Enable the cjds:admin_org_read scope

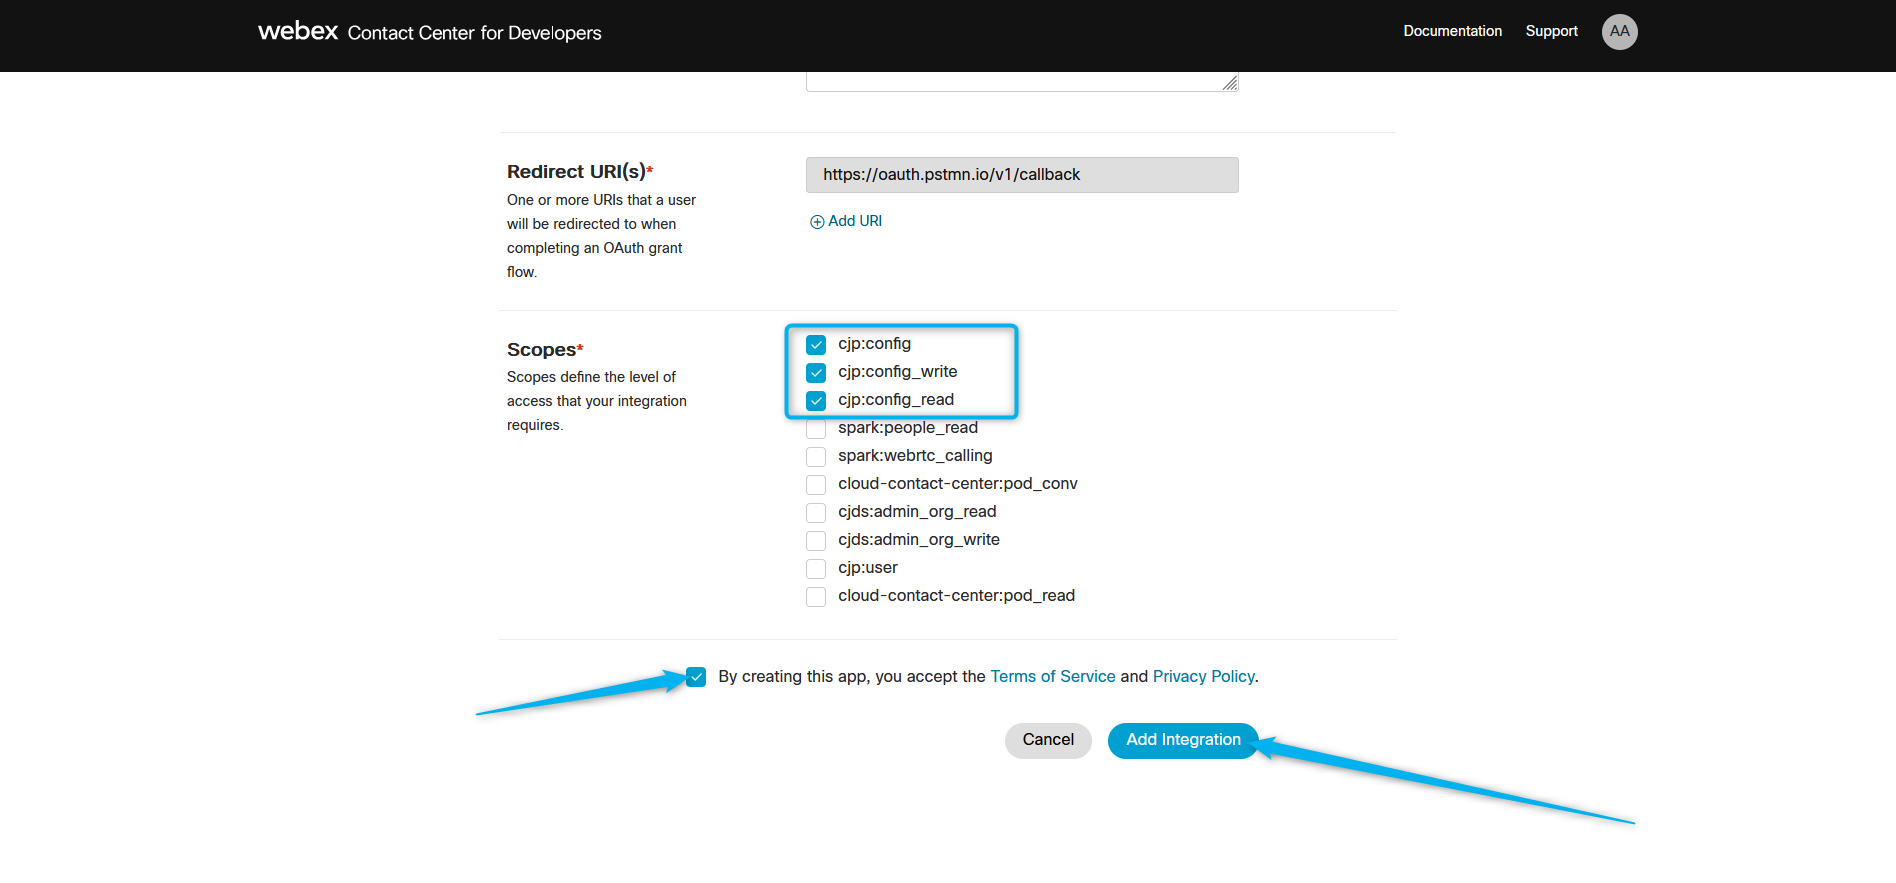tap(816, 513)
